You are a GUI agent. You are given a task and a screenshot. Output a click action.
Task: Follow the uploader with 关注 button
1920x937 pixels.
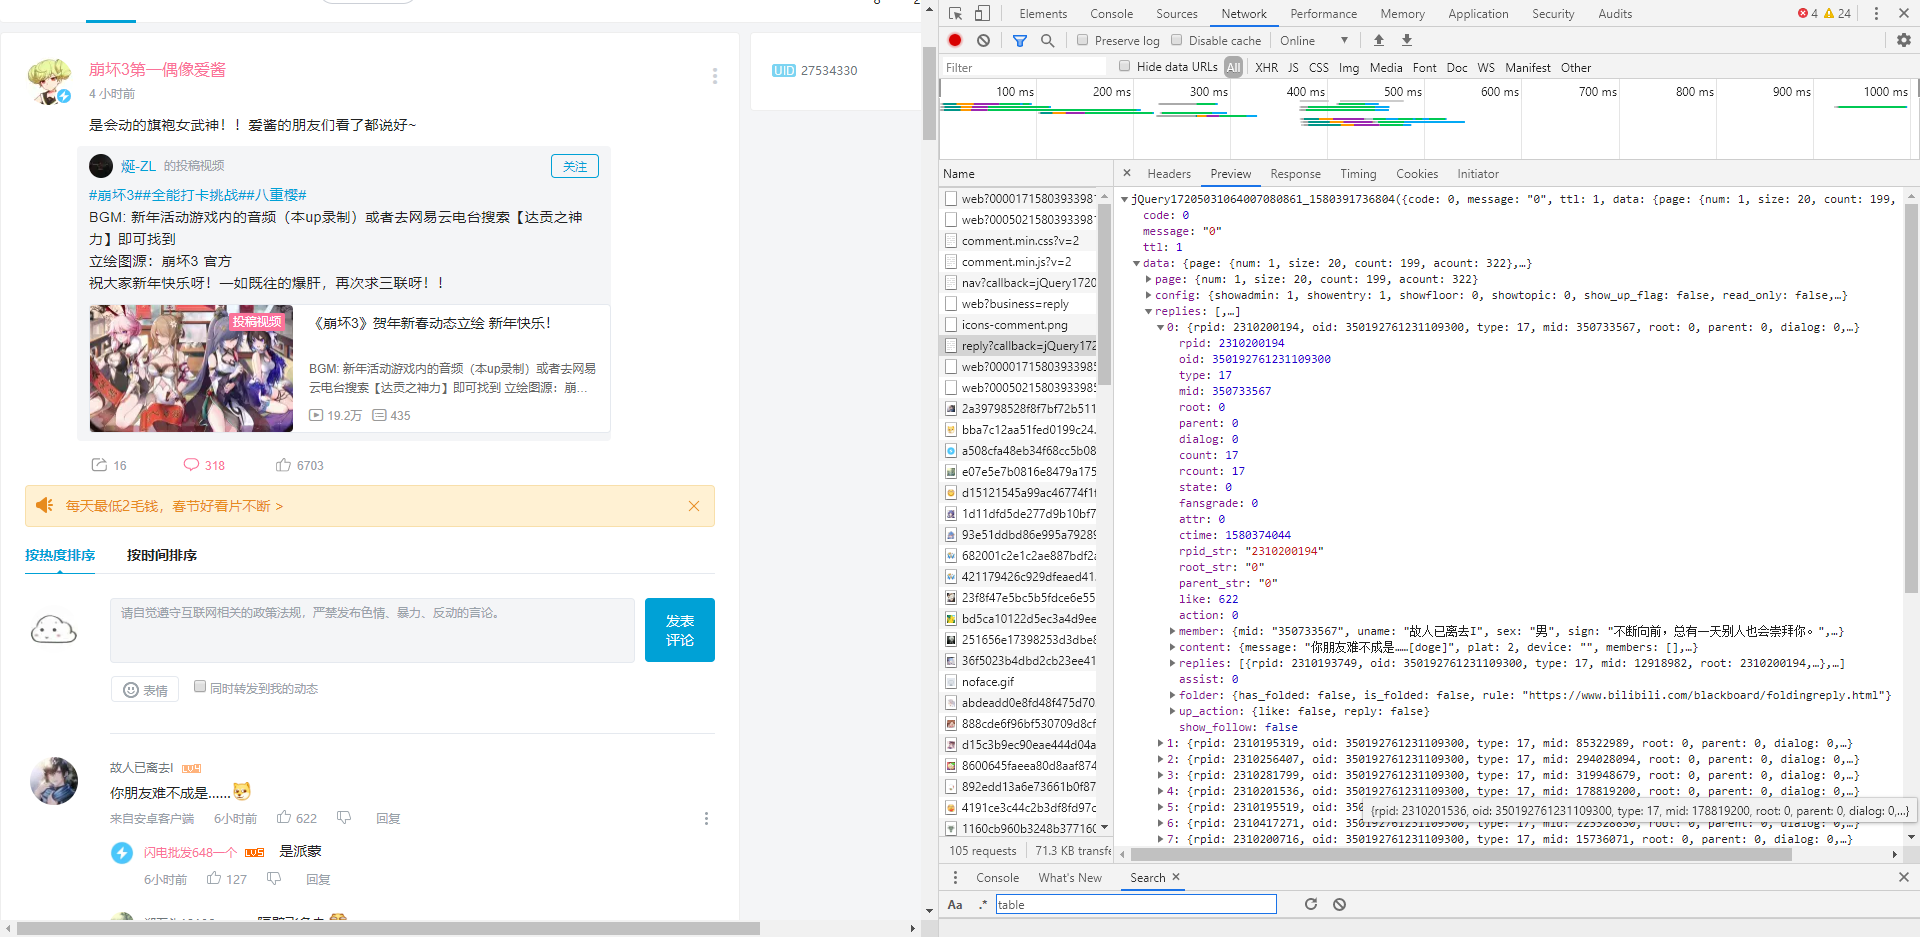(575, 166)
